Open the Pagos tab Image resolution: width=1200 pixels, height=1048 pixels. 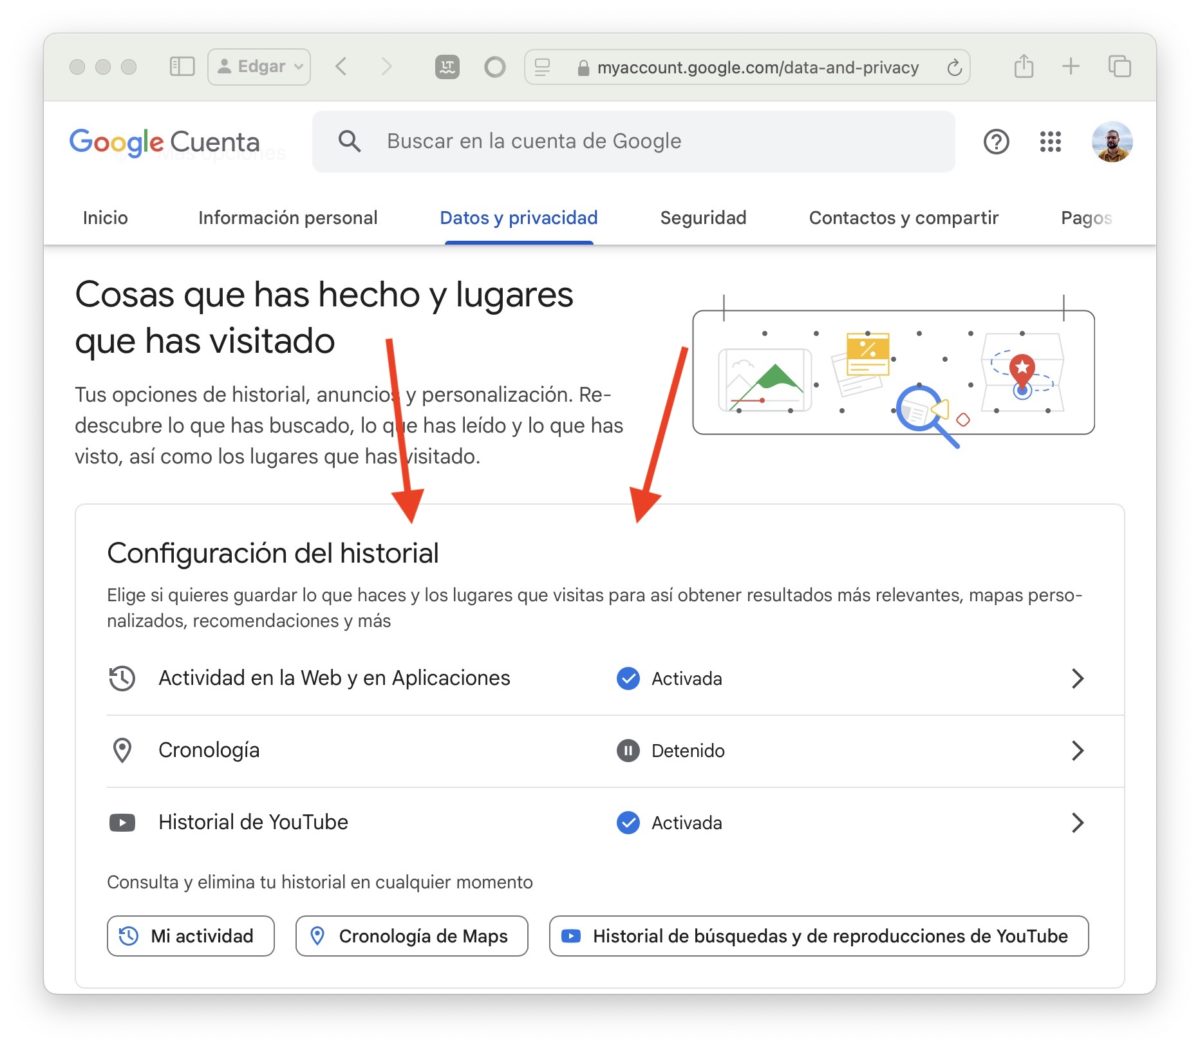pyautogui.click(x=1086, y=218)
